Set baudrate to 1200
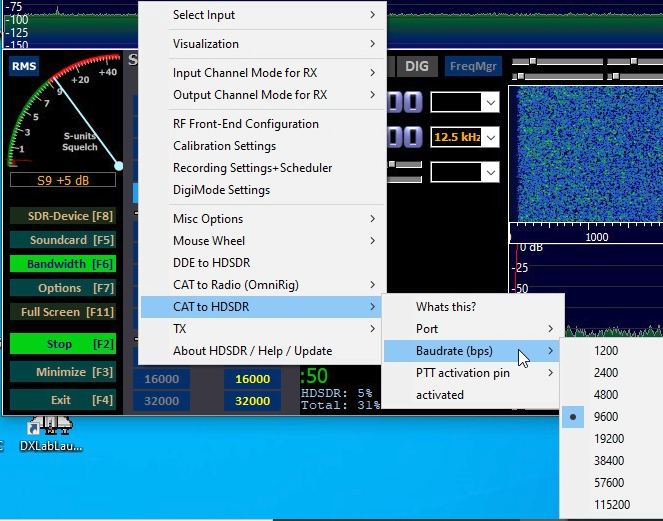Image resolution: width=663 pixels, height=521 pixels. (612, 351)
